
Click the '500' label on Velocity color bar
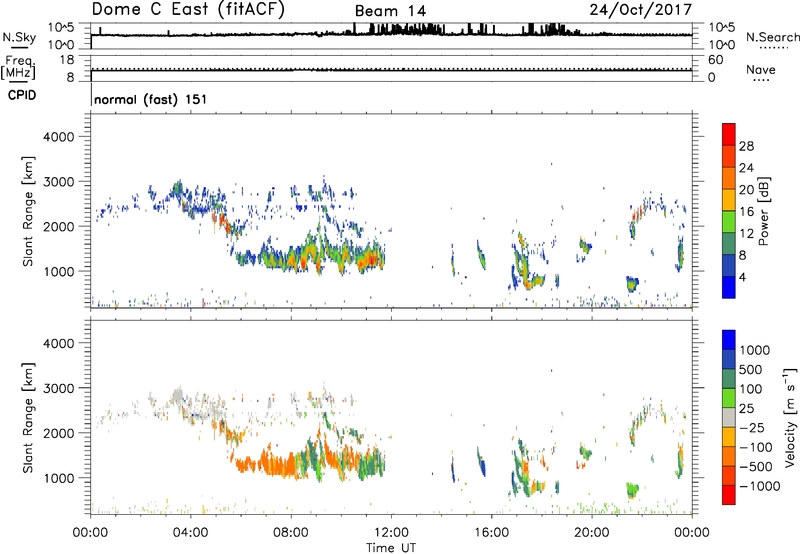click(x=751, y=370)
